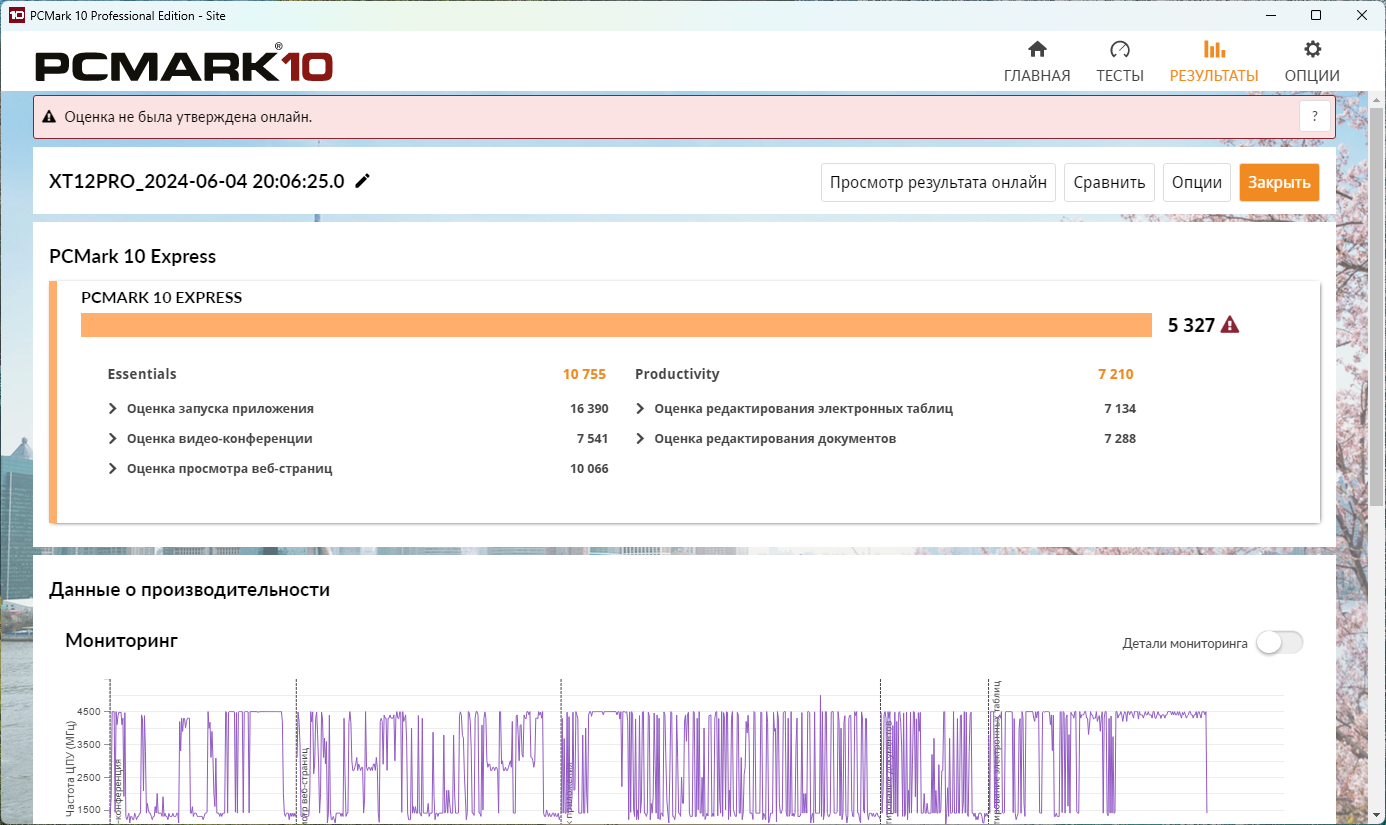This screenshot has width=1386, height=825.
Task: Click the pencil icon to rename result
Action: point(362,181)
